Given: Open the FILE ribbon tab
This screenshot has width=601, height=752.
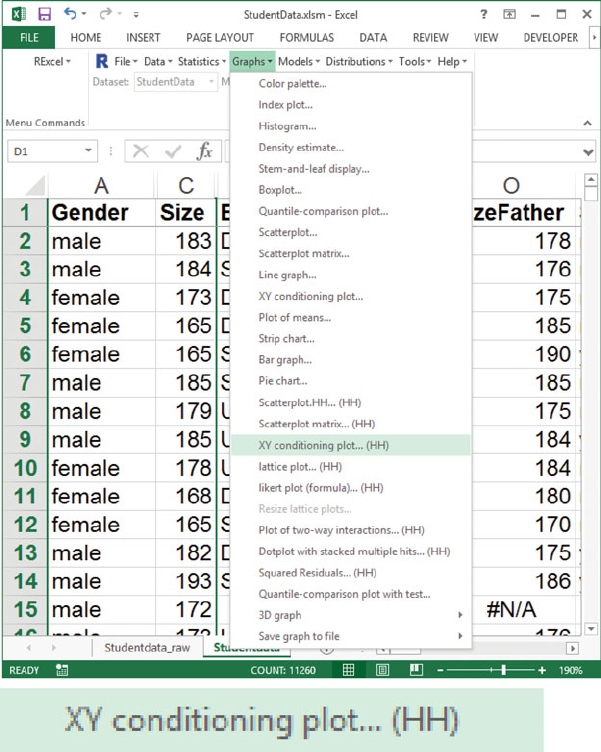Looking at the screenshot, I should (29, 37).
